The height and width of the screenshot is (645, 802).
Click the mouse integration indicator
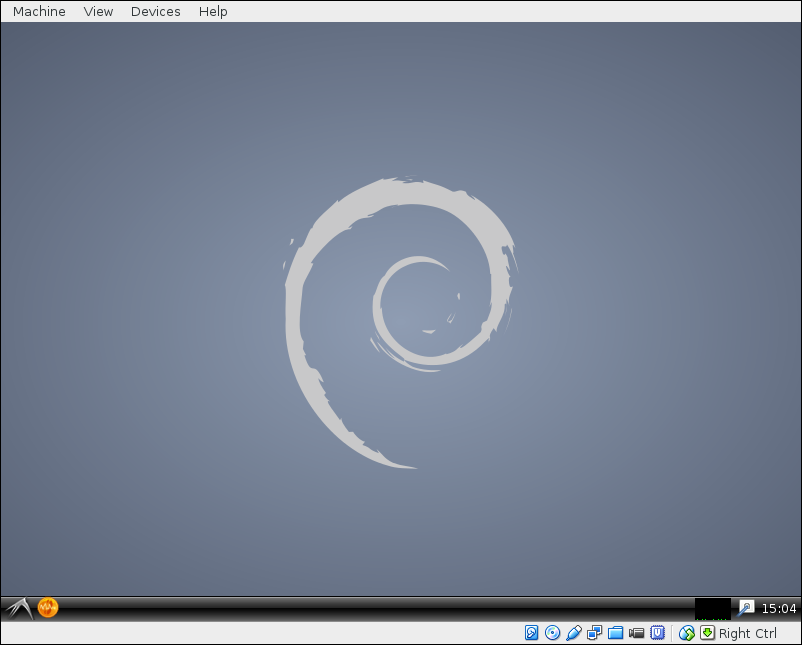click(686, 633)
